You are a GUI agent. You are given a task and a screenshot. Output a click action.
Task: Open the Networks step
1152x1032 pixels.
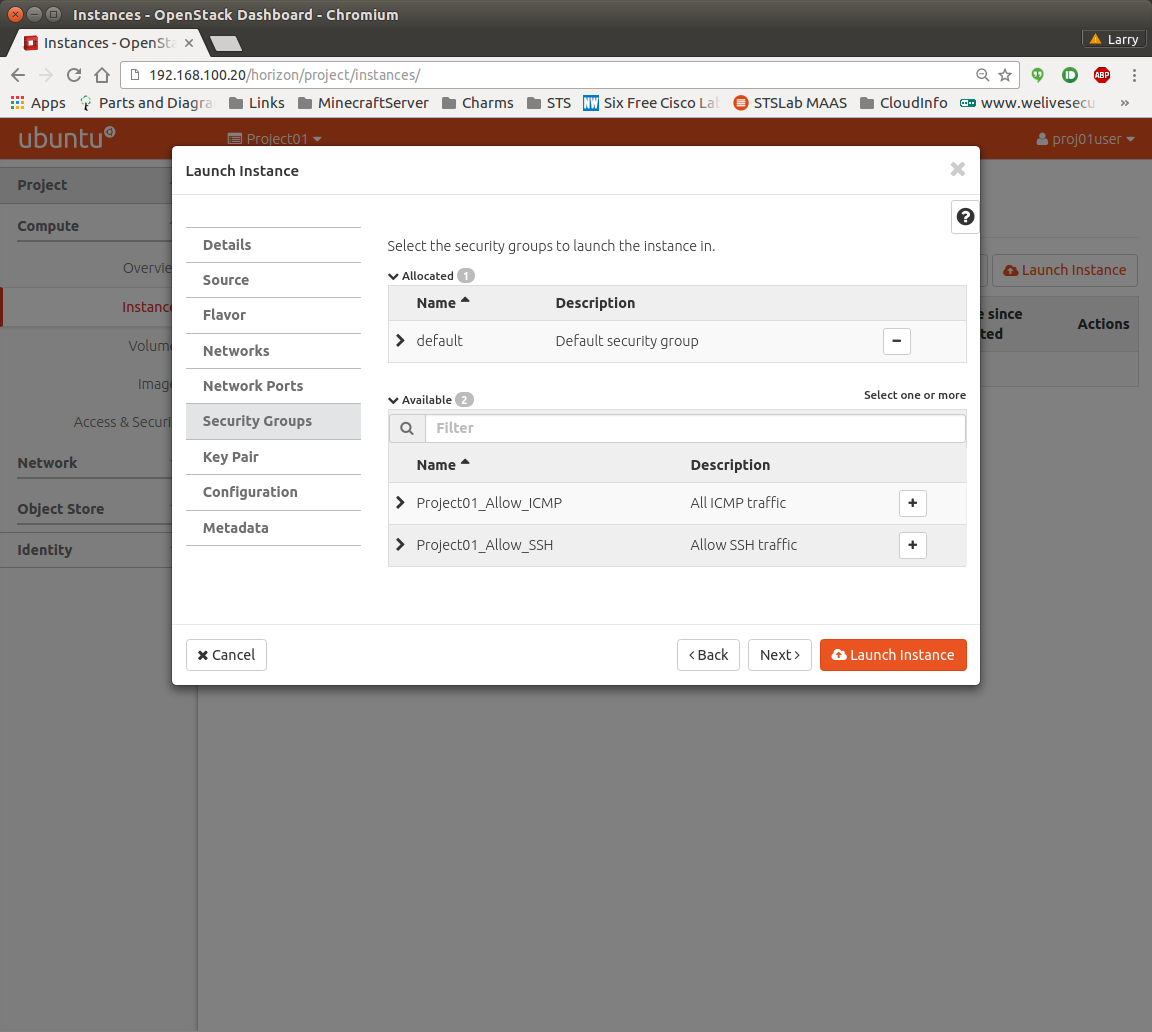[236, 351]
